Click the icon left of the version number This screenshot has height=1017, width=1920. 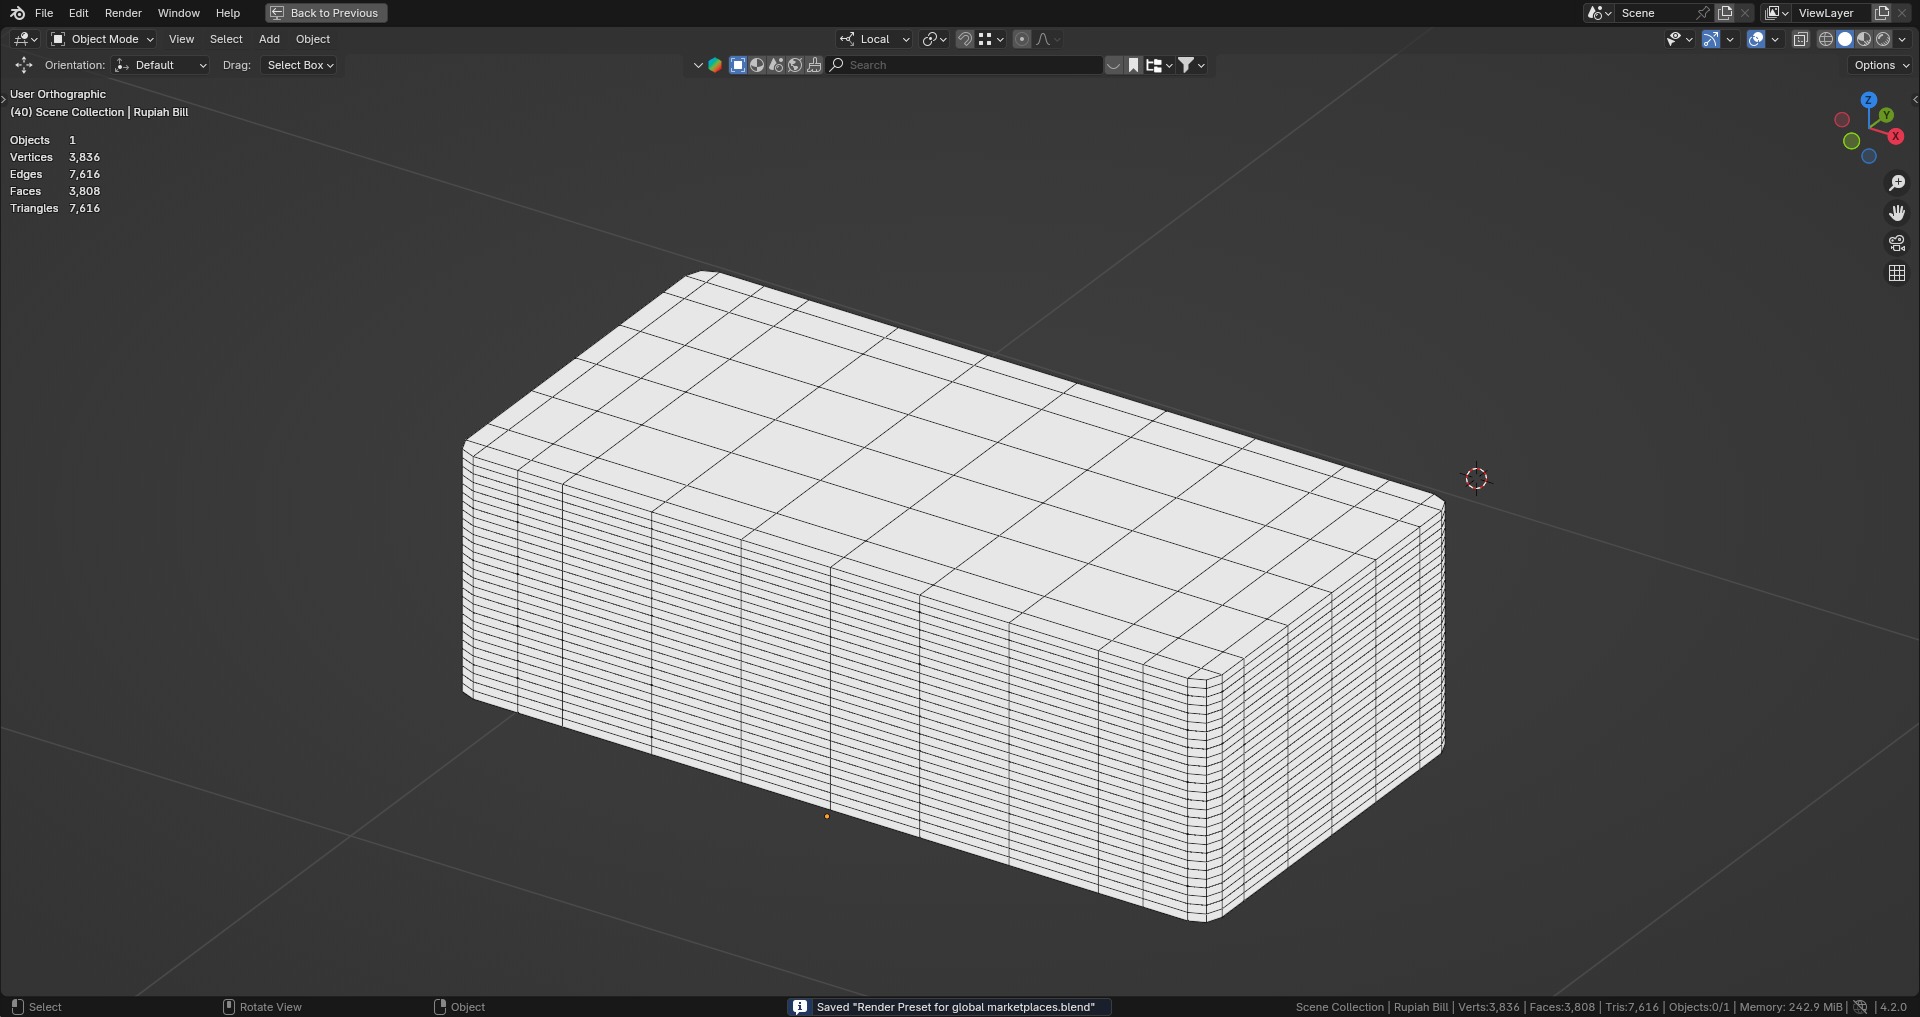1860,1007
